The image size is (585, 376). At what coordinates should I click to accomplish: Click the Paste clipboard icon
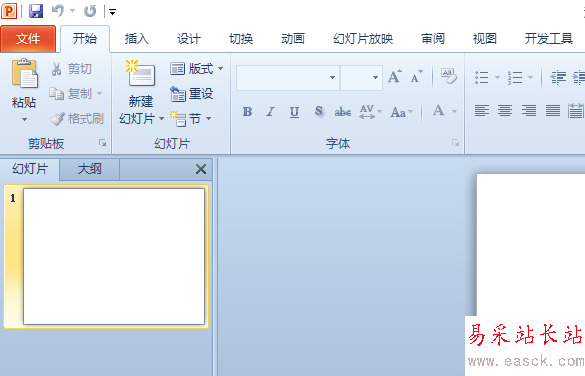[25, 73]
